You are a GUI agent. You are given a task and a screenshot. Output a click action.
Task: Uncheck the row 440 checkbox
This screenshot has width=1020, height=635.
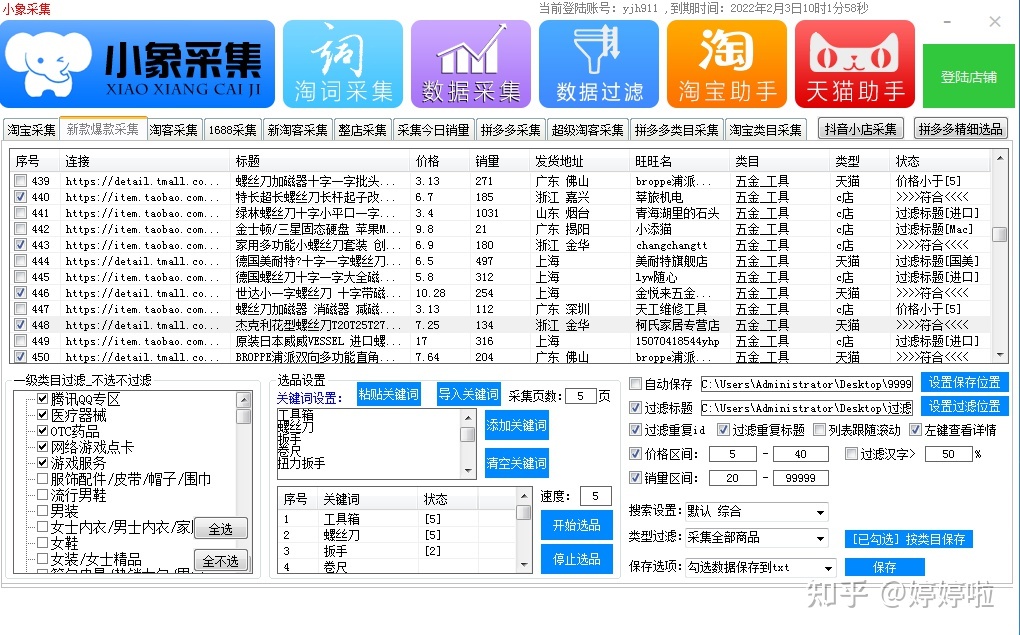[x=21, y=196]
